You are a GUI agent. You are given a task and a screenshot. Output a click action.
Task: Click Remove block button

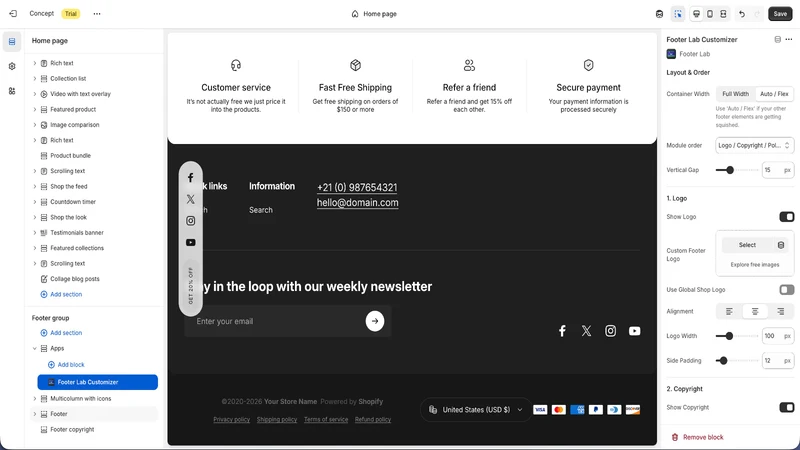click(697, 437)
